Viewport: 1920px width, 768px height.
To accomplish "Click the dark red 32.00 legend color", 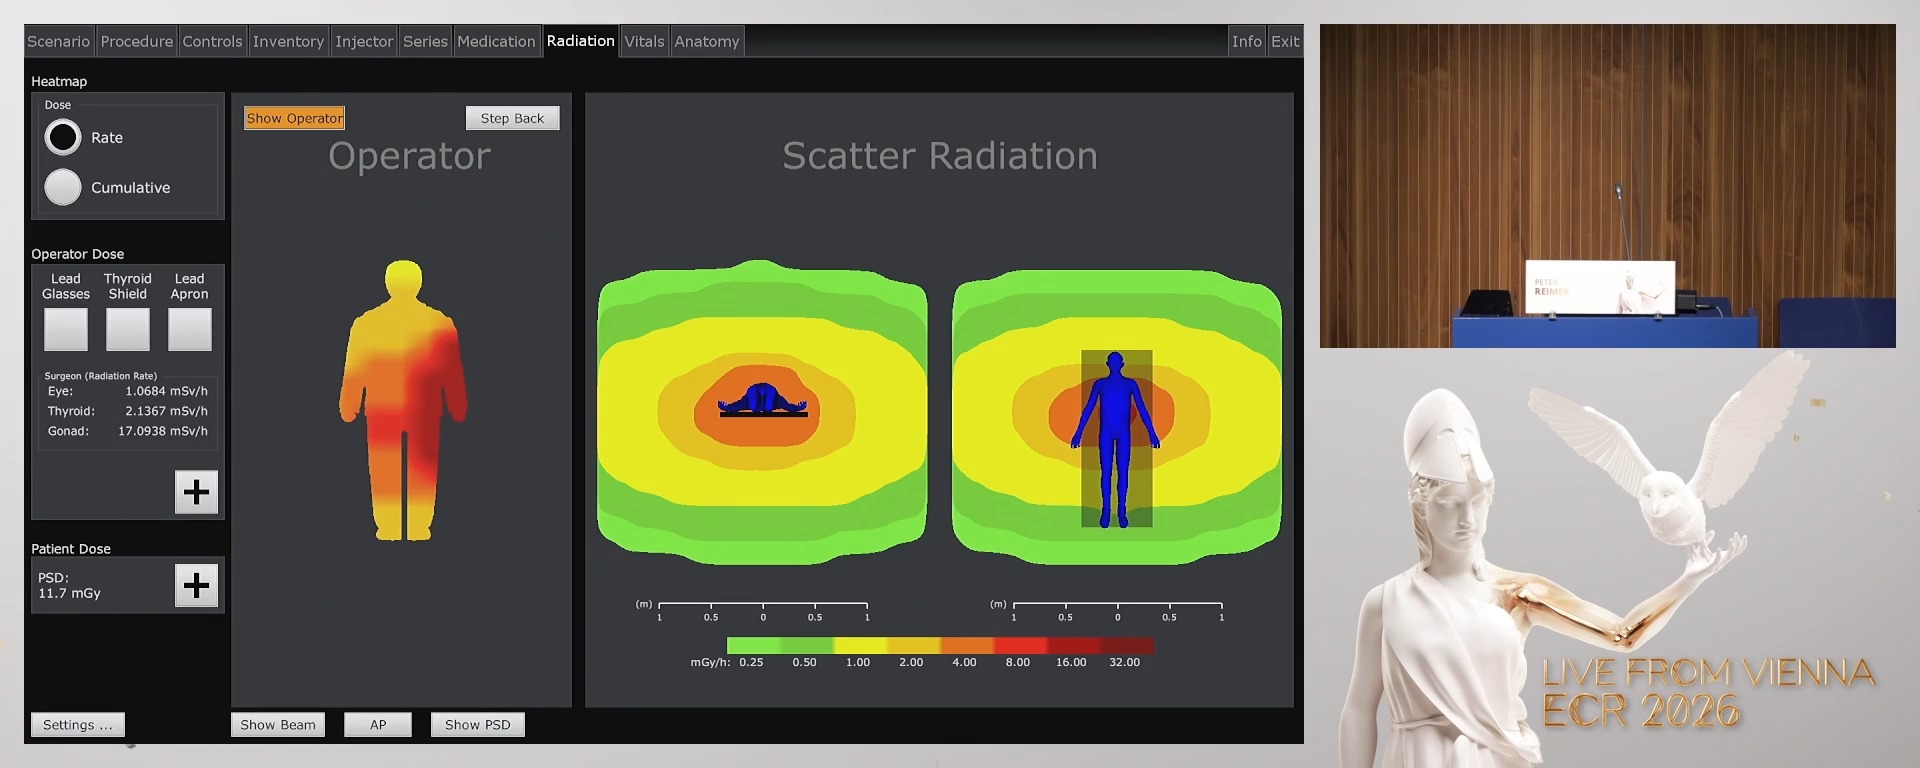I will 1128,645.
